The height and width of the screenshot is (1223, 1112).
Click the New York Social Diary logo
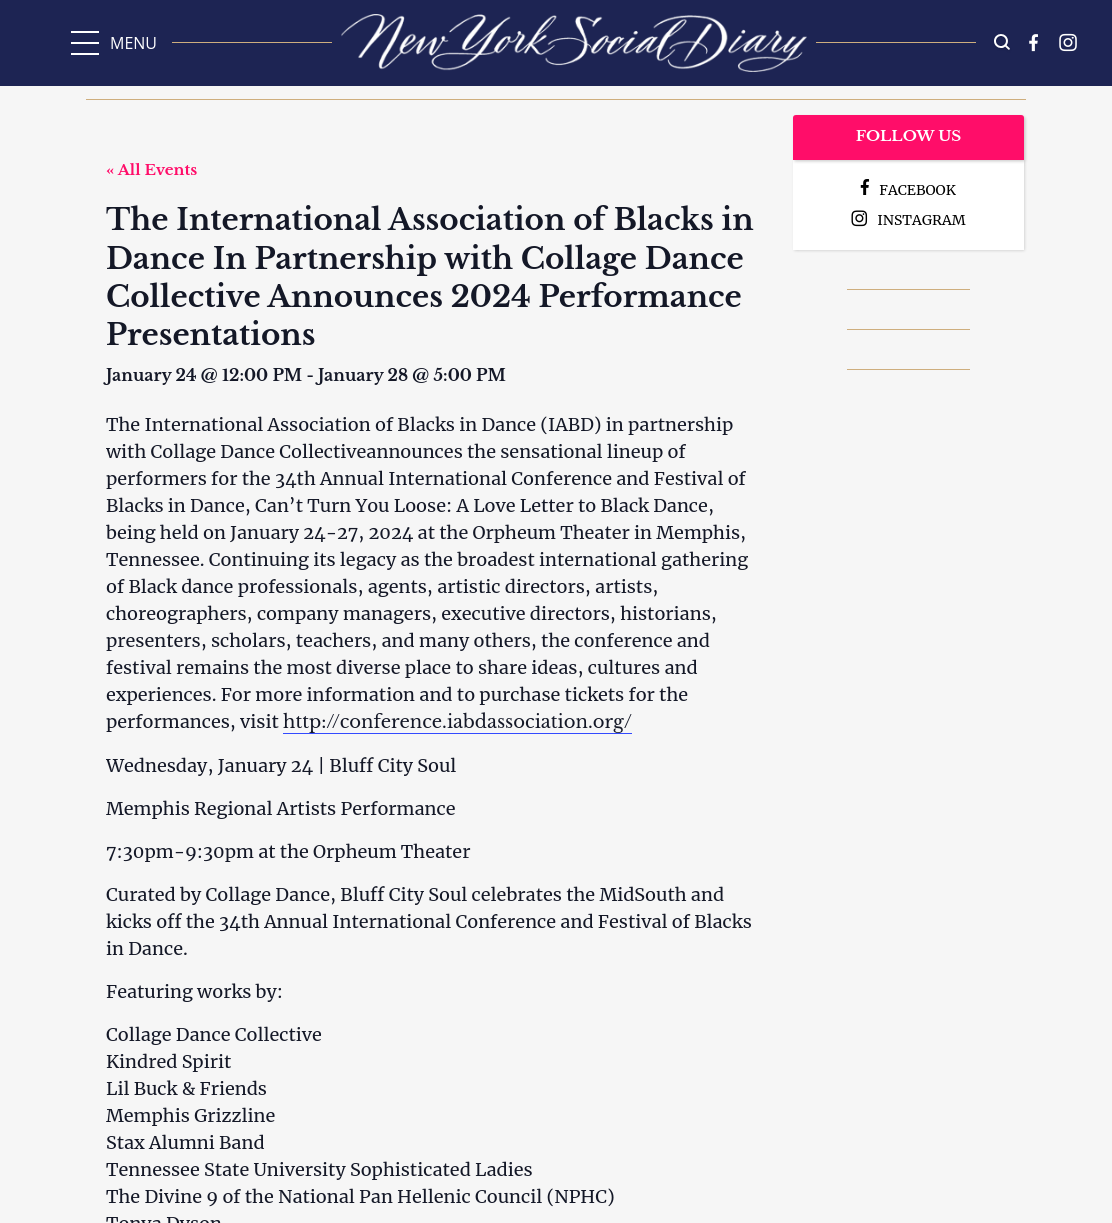574,42
